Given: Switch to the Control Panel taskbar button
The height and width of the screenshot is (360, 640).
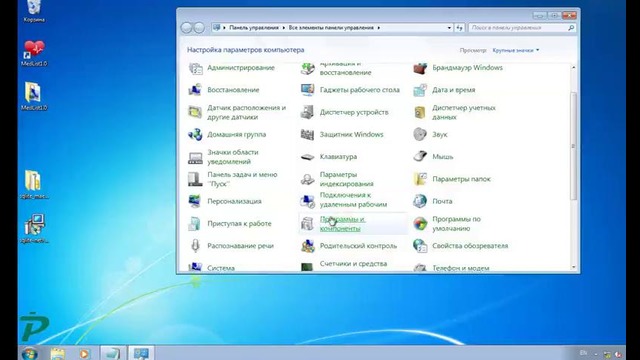Looking at the screenshot, I should pos(141,353).
